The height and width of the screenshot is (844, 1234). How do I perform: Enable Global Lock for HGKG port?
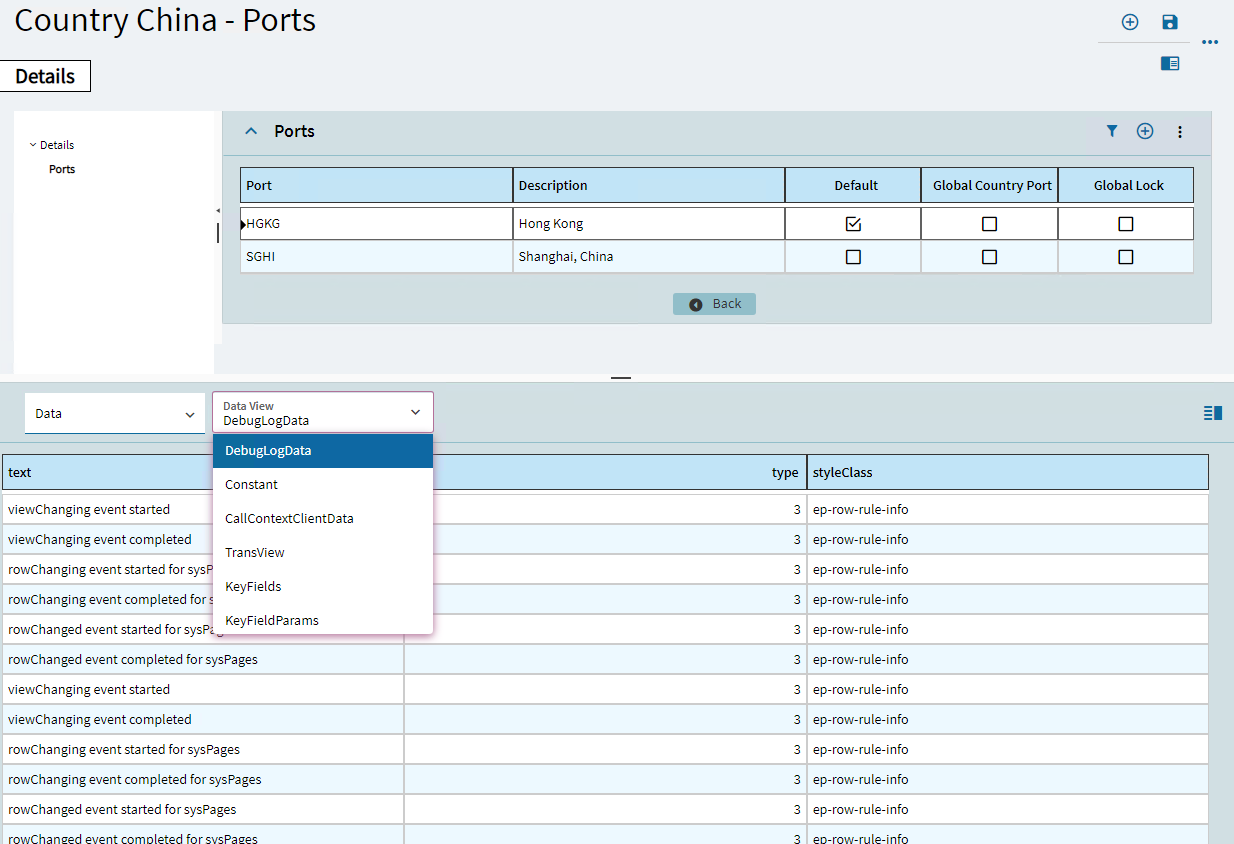point(1125,224)
